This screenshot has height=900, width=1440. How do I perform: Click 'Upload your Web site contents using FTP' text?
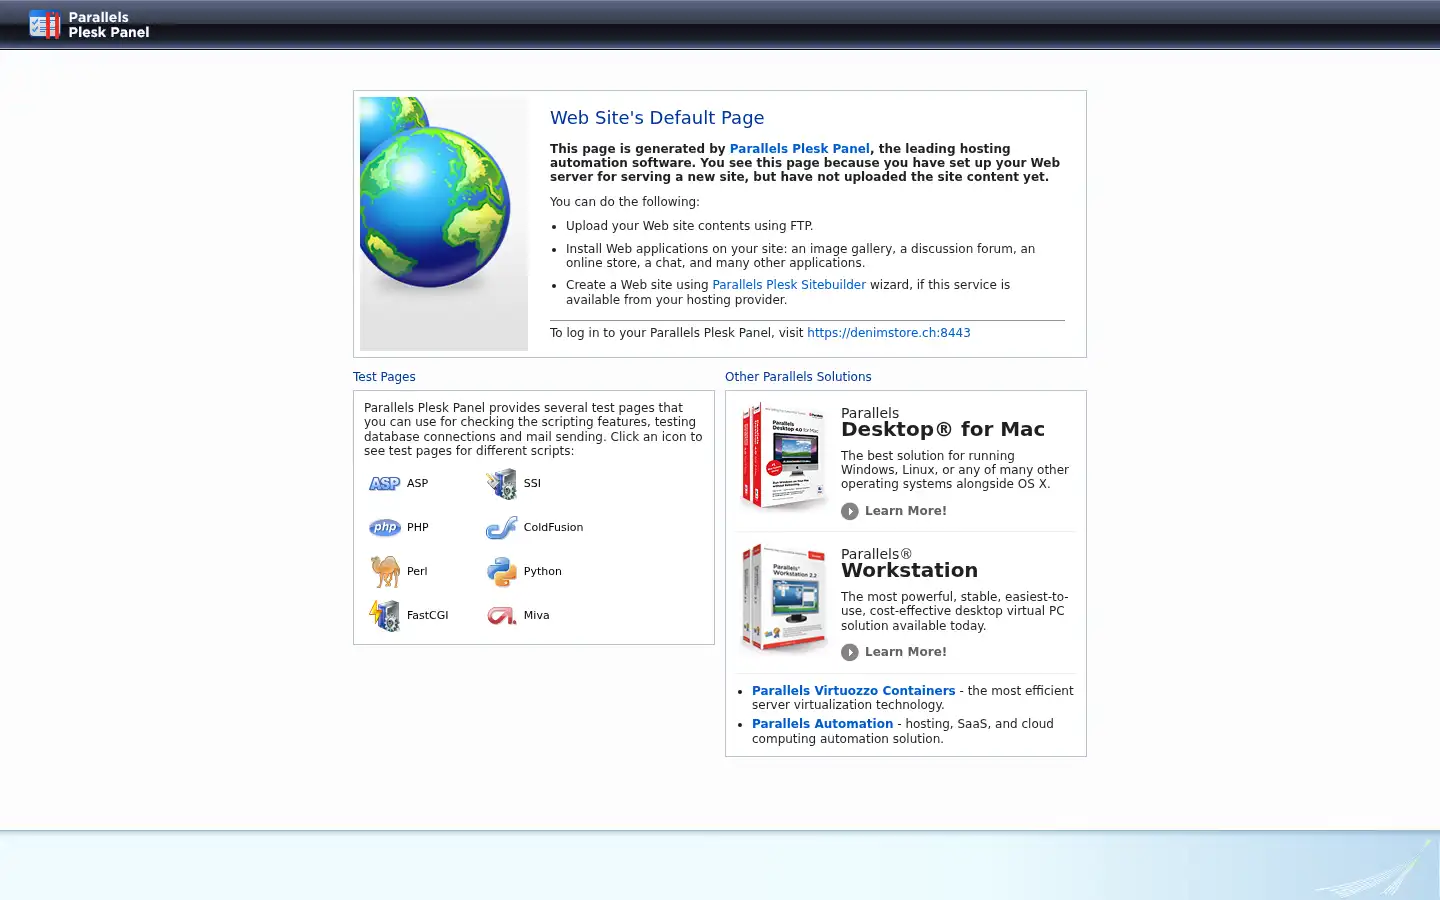(x=689, y=226)
